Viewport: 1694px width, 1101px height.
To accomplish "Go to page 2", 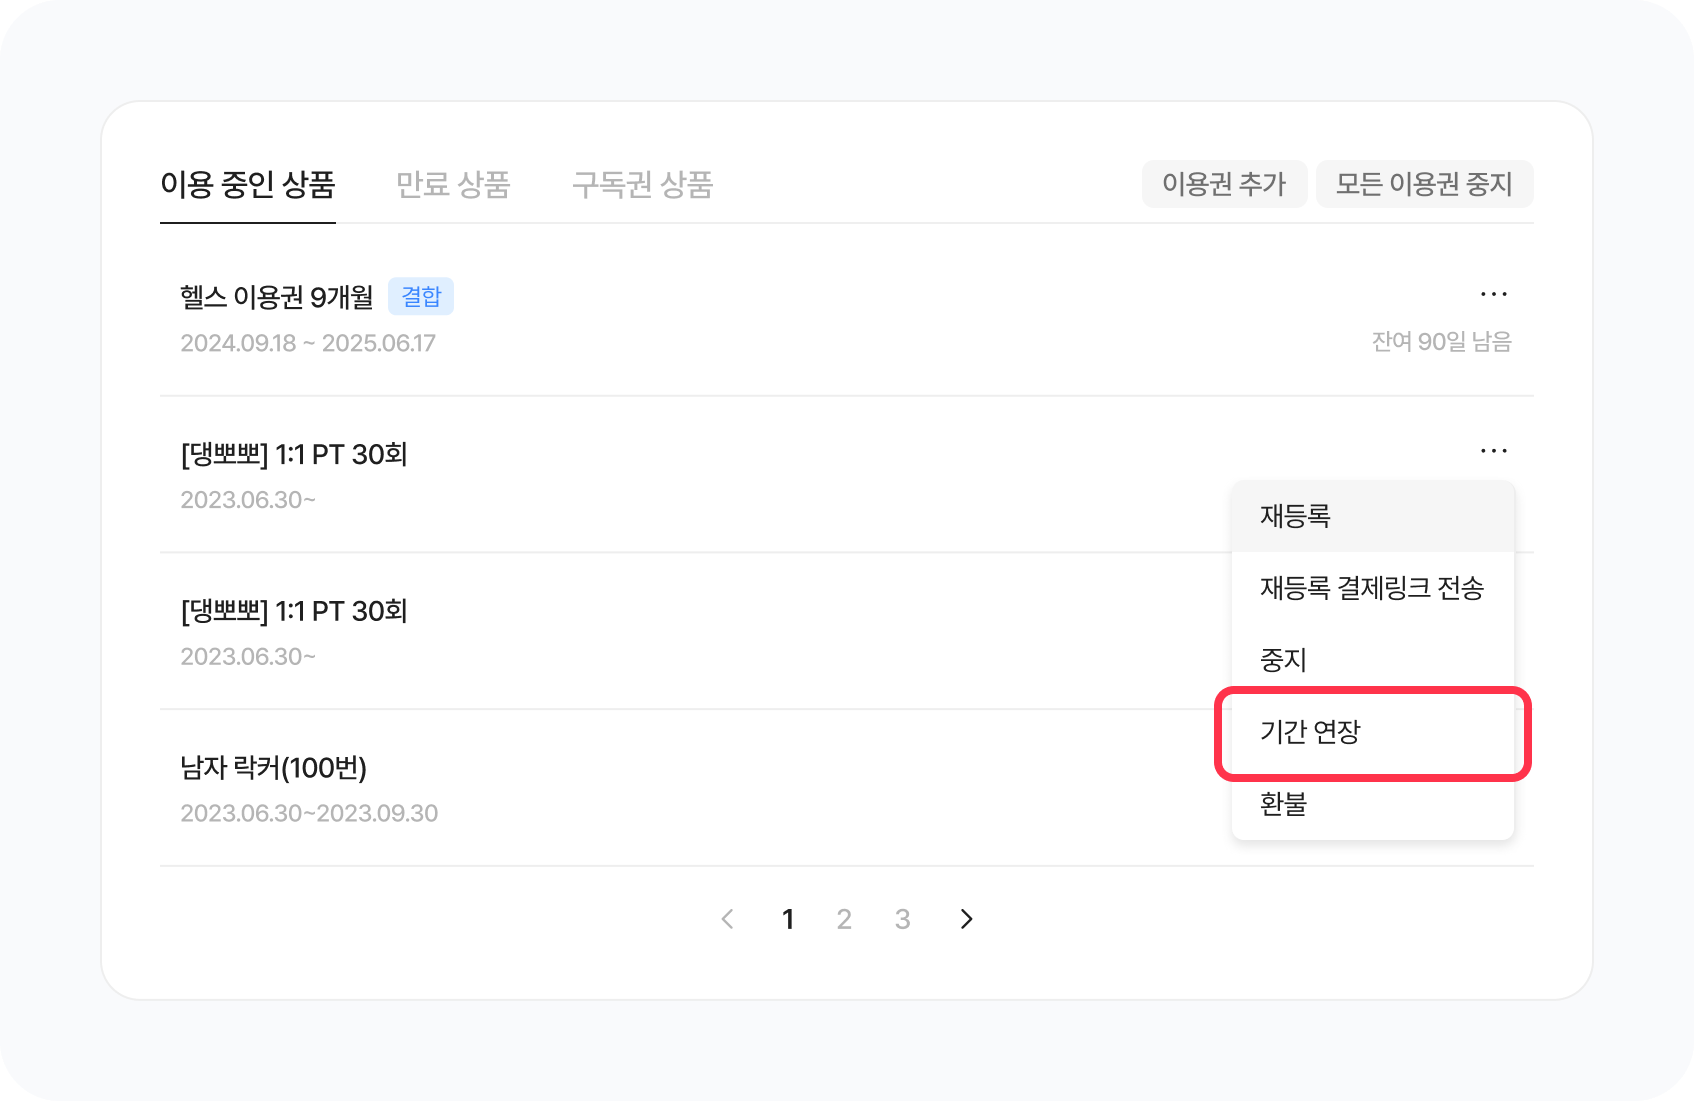I will pos(844,919).
